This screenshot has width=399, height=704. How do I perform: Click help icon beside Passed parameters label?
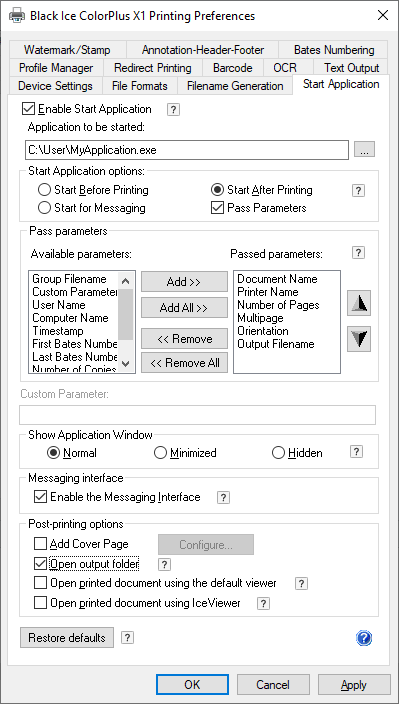(358, 253)
